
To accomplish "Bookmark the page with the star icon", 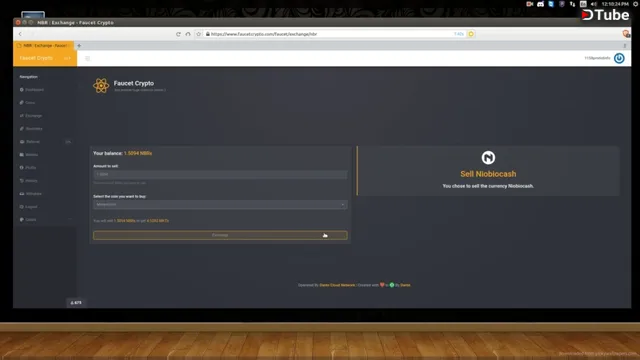I will [x=199, y=34].
